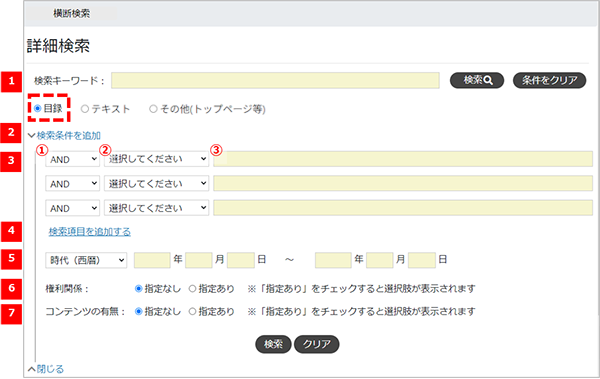Viewport: 600px width, 379px height.
Task: Click the 条件をクリア button
Action: point(549,80)
